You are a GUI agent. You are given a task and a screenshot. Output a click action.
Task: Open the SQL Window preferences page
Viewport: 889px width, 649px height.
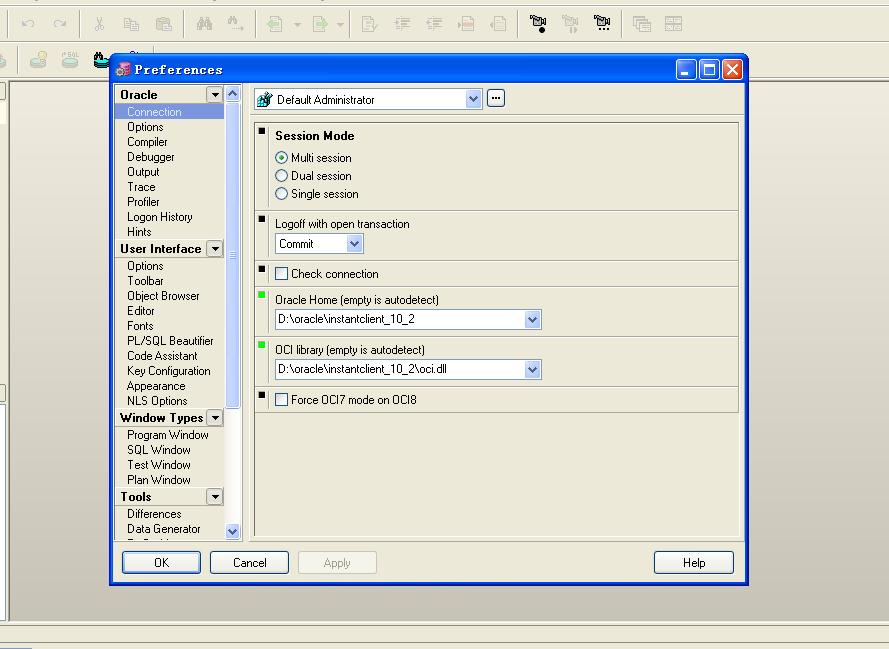(x=159, y=449)
